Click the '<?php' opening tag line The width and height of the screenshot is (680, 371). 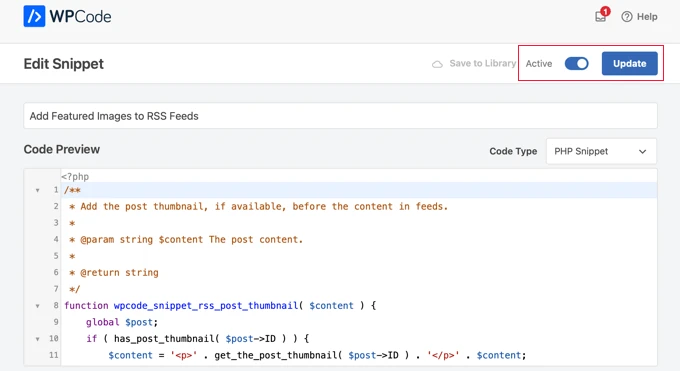click(x=75, y=177)
